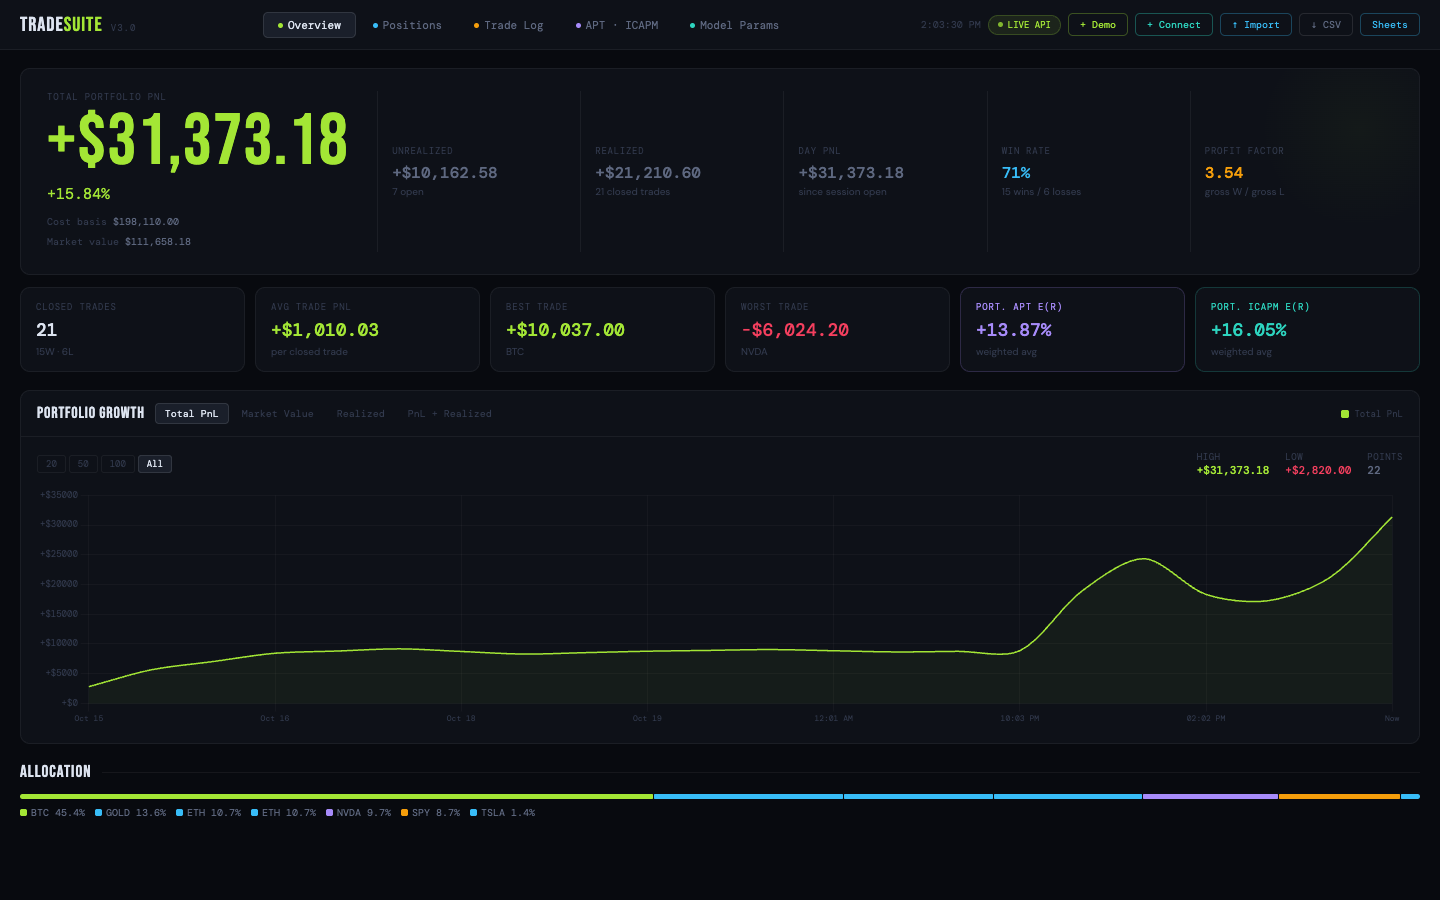The image size is (1440, 900).
Task: Open the Best Trade BTC card
Action: click(602, 330)
